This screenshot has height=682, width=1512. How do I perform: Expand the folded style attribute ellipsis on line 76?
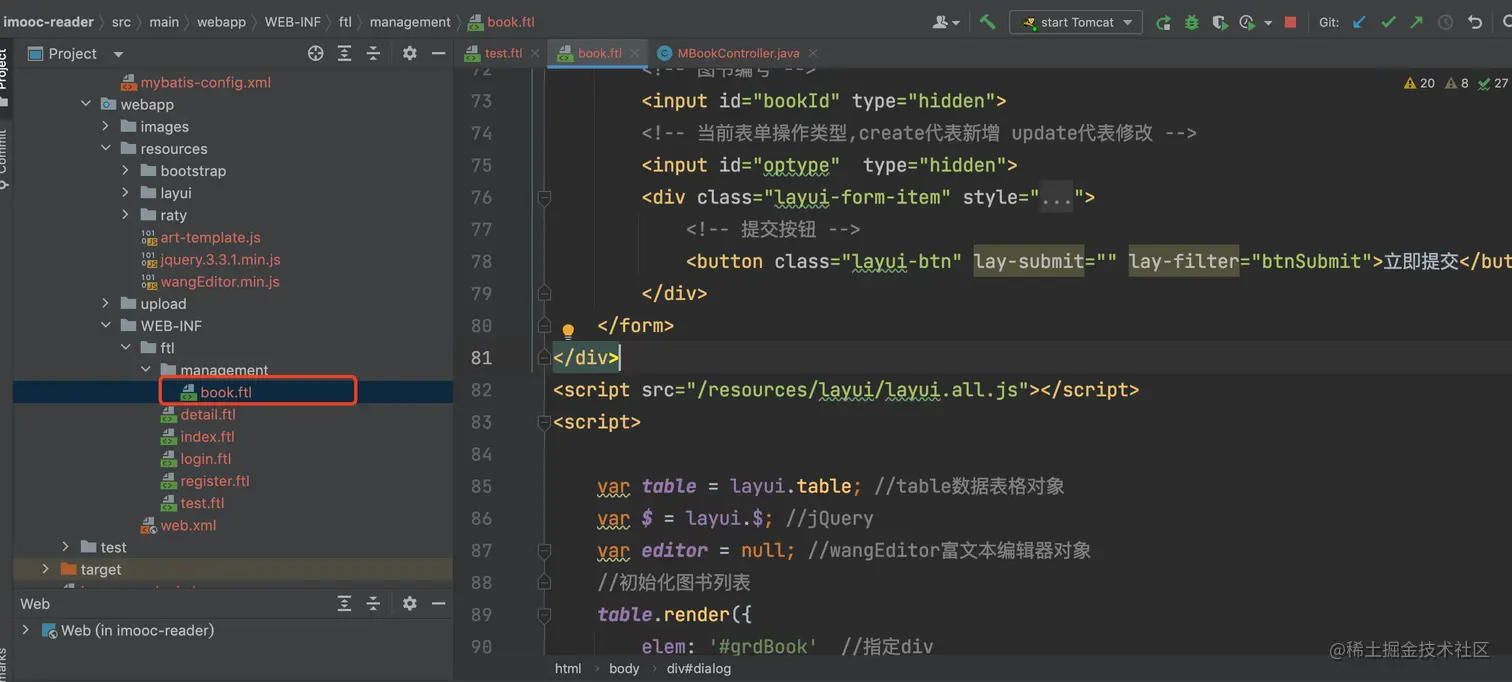point(1056,198)
